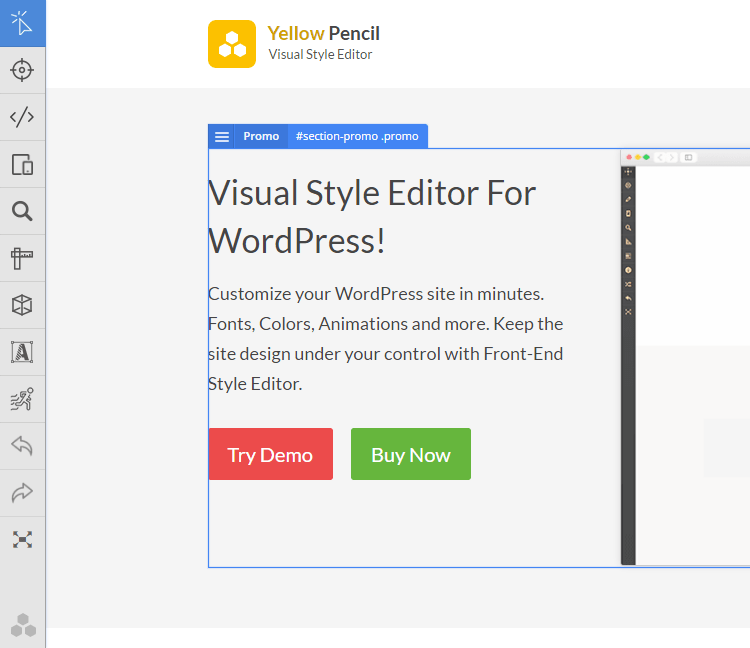Select the element inspector cursor tool
750x648 pixels.
pyautogui.click(x=22, y=23)
